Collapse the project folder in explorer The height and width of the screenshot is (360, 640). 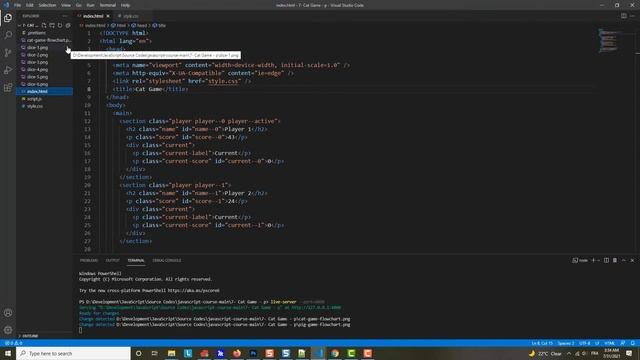click(29, 25)
